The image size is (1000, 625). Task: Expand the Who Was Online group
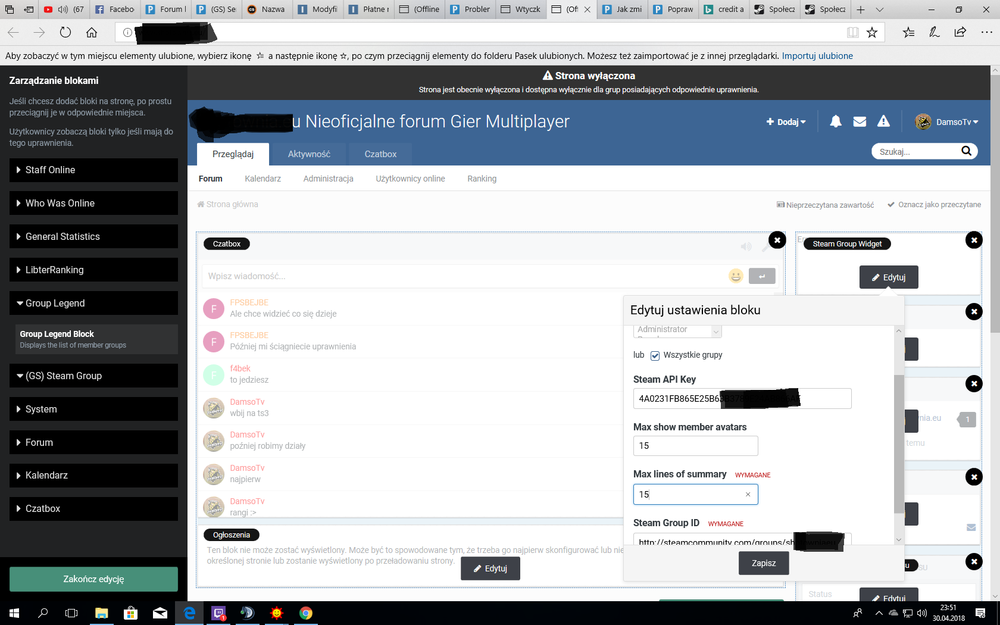[94, 203]
